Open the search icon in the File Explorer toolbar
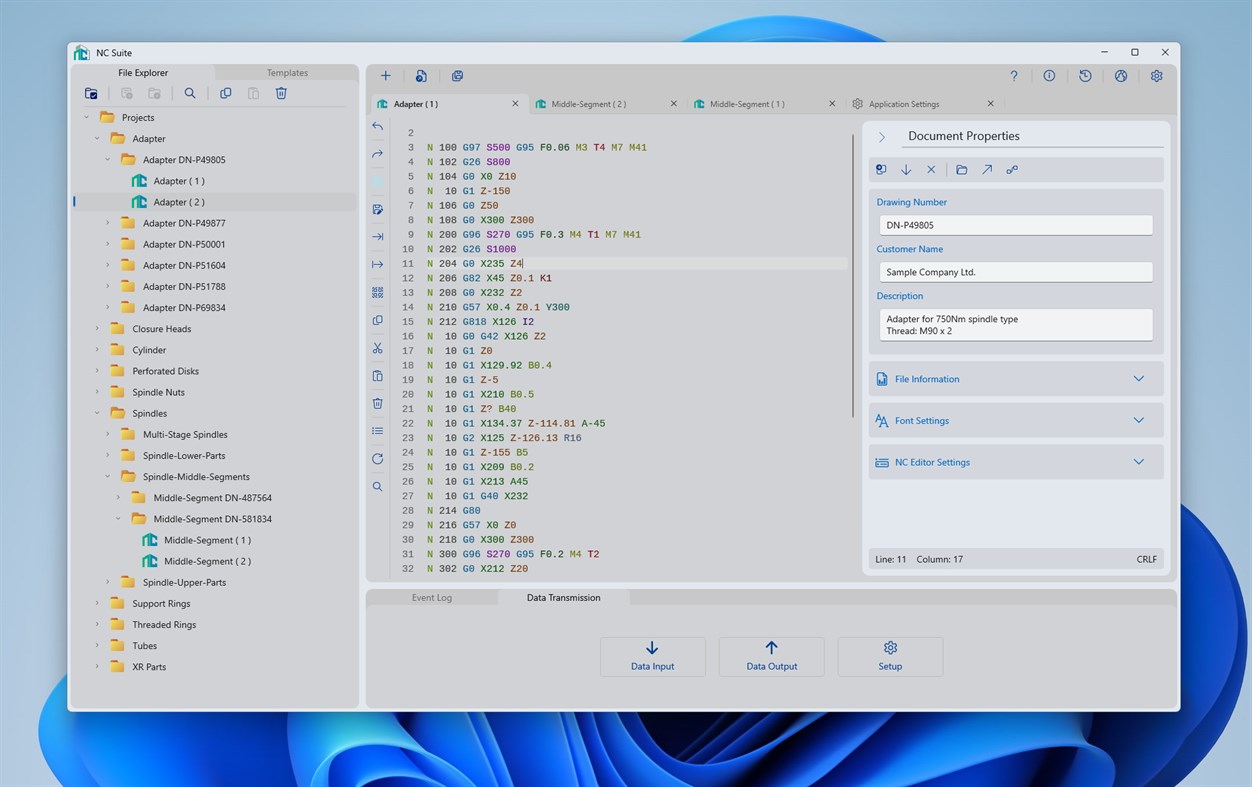Screen dimensions: 1252x787 click(189, 93)
